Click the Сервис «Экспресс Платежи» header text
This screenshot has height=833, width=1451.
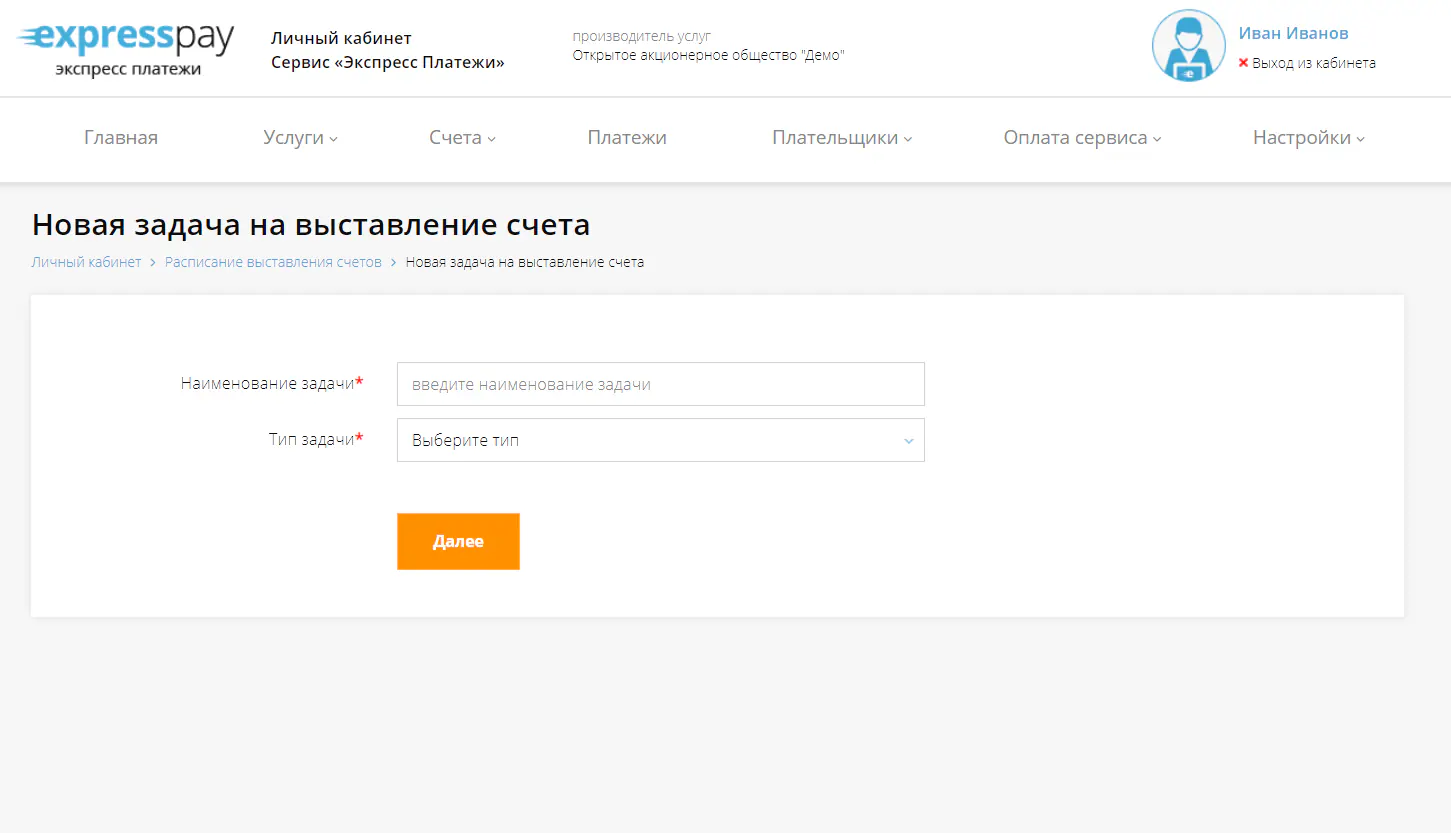point(386,62)
